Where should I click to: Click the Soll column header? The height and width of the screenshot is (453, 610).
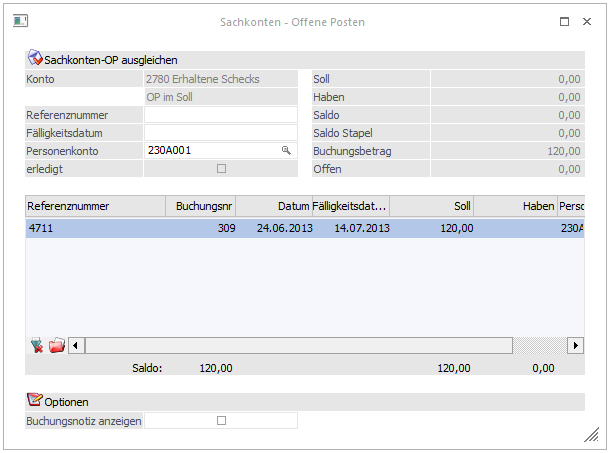pyautogui.click(x=432, y=206)
